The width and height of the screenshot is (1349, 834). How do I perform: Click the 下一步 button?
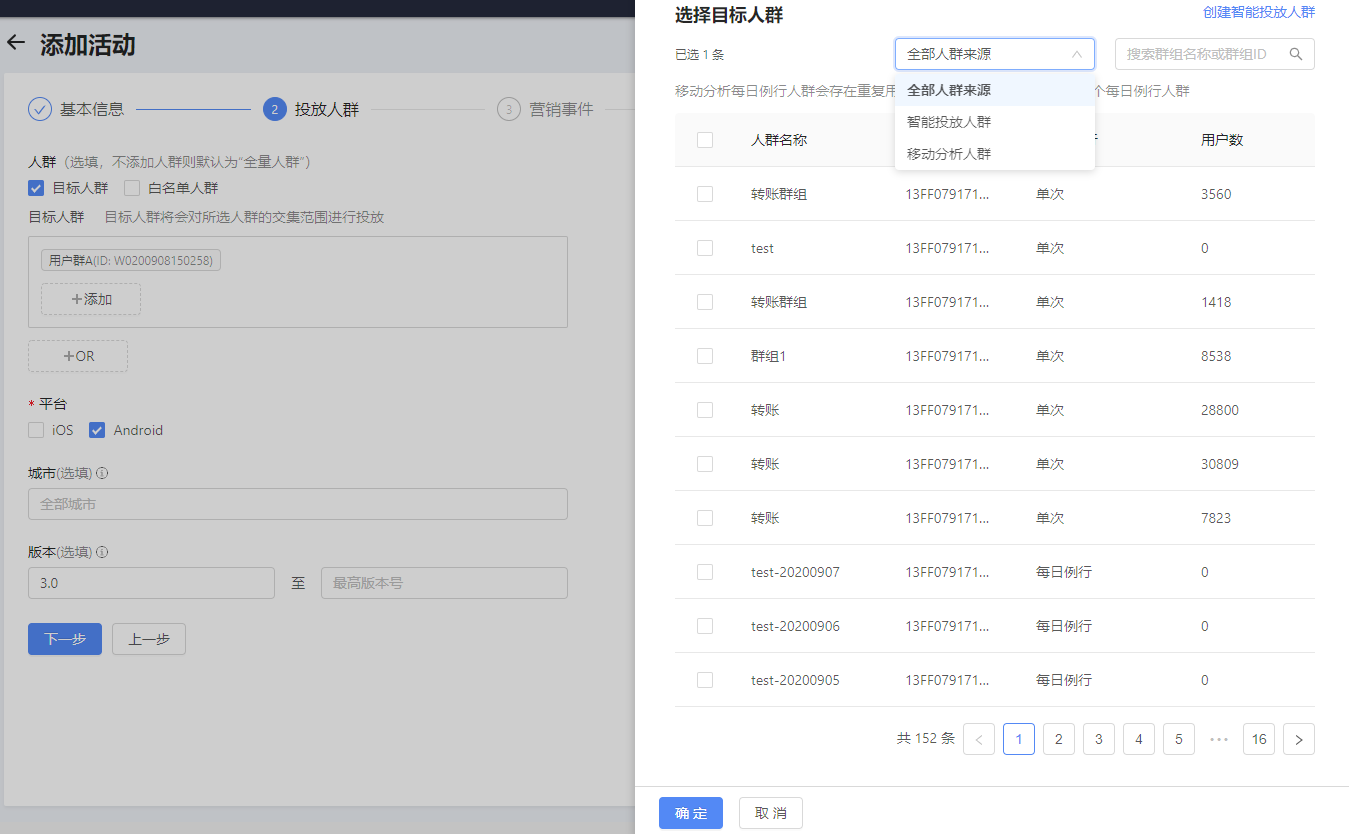pos(65,639)
